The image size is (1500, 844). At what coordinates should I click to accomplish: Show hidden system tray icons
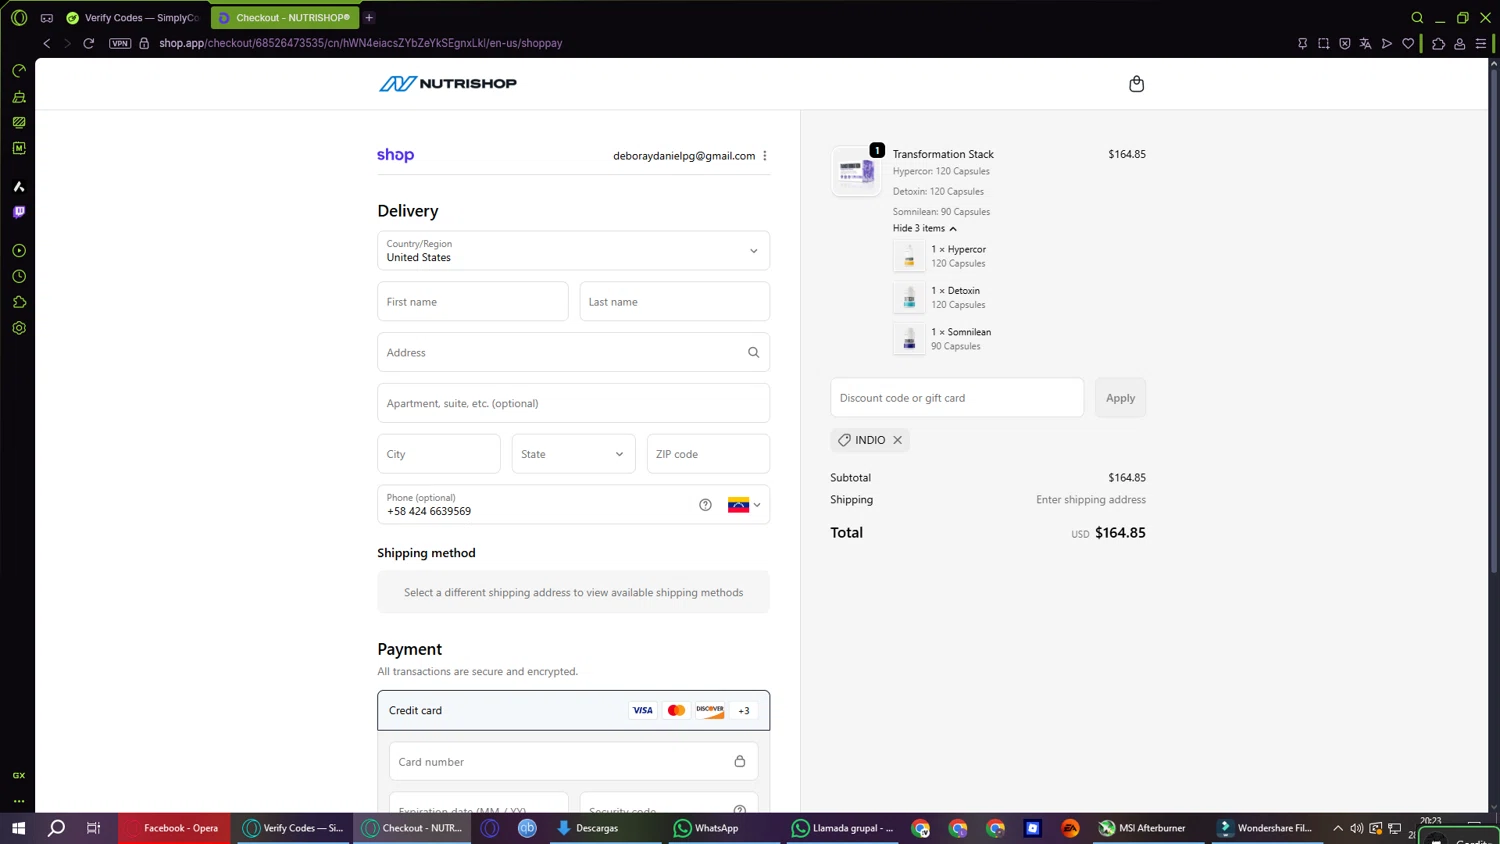pyautogui.click(x=1338, y=828)
